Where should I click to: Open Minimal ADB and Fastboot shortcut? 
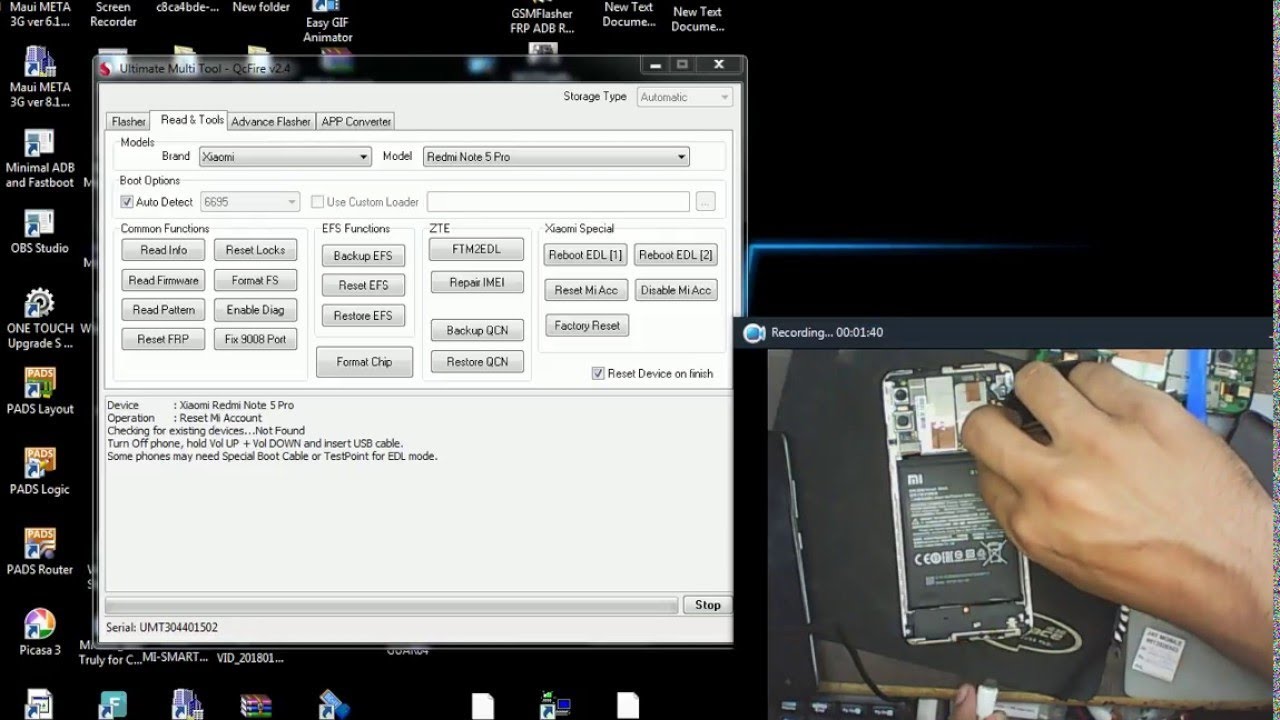(40, 158)
